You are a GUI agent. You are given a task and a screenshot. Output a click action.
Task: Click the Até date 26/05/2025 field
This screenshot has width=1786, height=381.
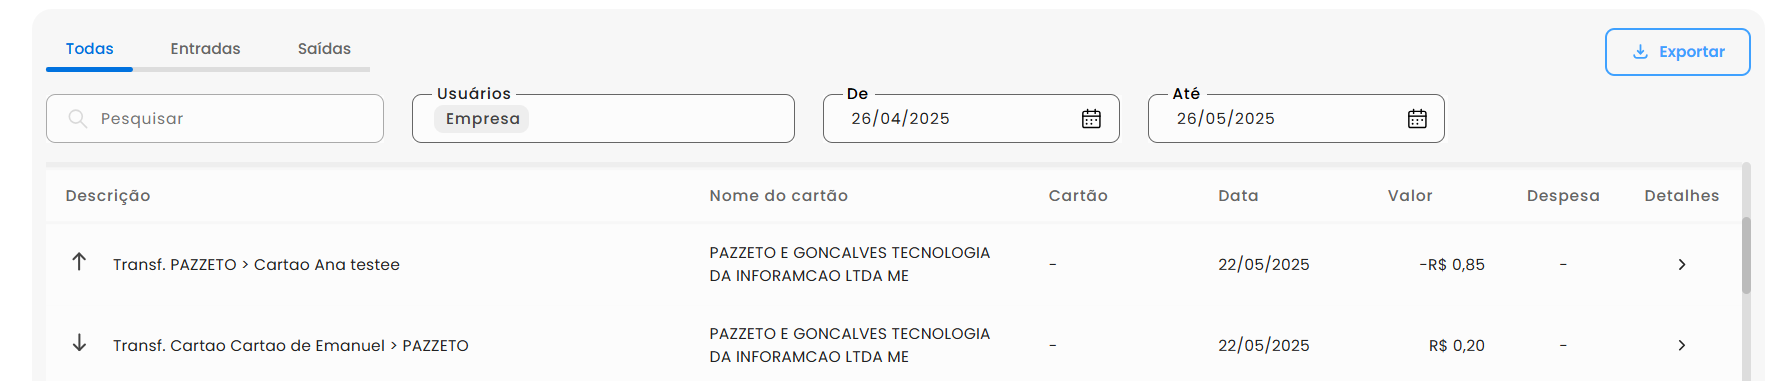pos(1296,119)
